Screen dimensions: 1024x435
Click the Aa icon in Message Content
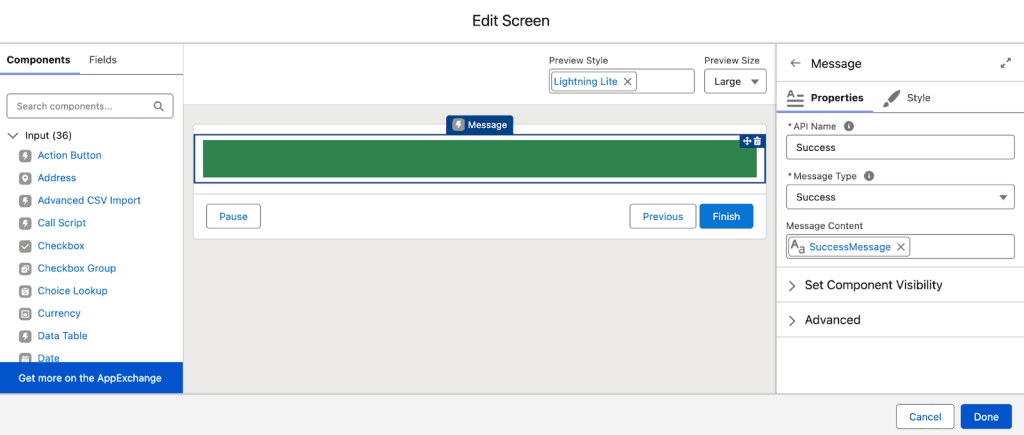click(797, 246)
